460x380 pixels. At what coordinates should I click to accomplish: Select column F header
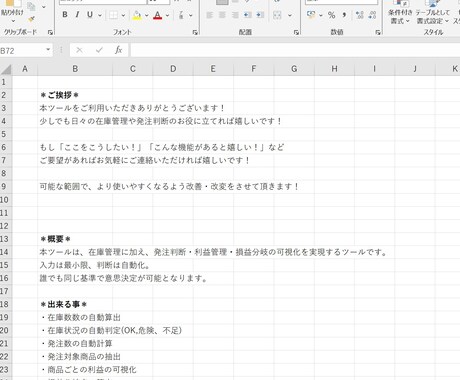pos(254,69)
